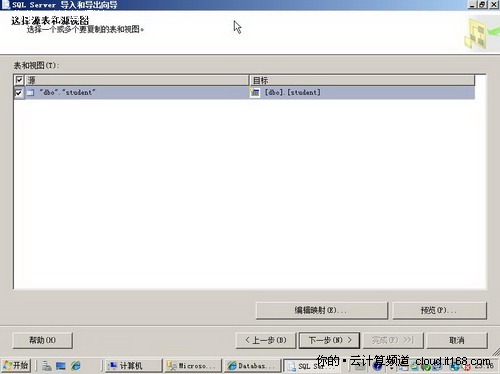The height and width of the screenshot is (374, 500).
Task: Go to next step with 下一步
Action: [329, 340]
